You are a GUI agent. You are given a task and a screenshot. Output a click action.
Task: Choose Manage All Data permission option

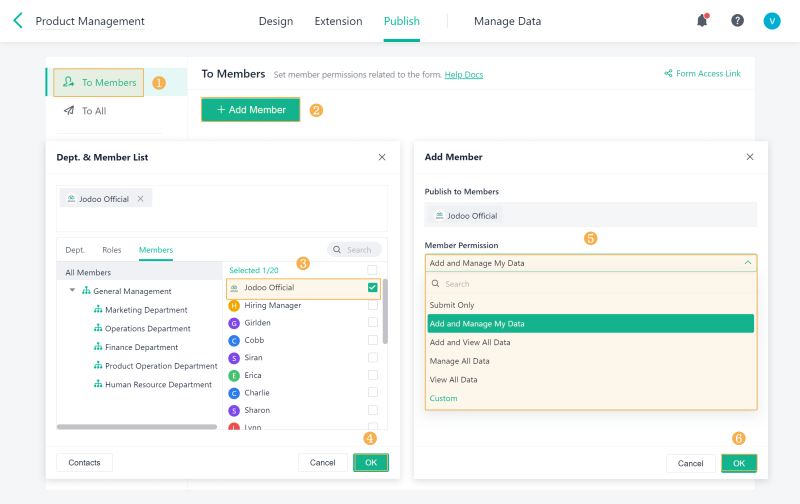click(459, 361)
